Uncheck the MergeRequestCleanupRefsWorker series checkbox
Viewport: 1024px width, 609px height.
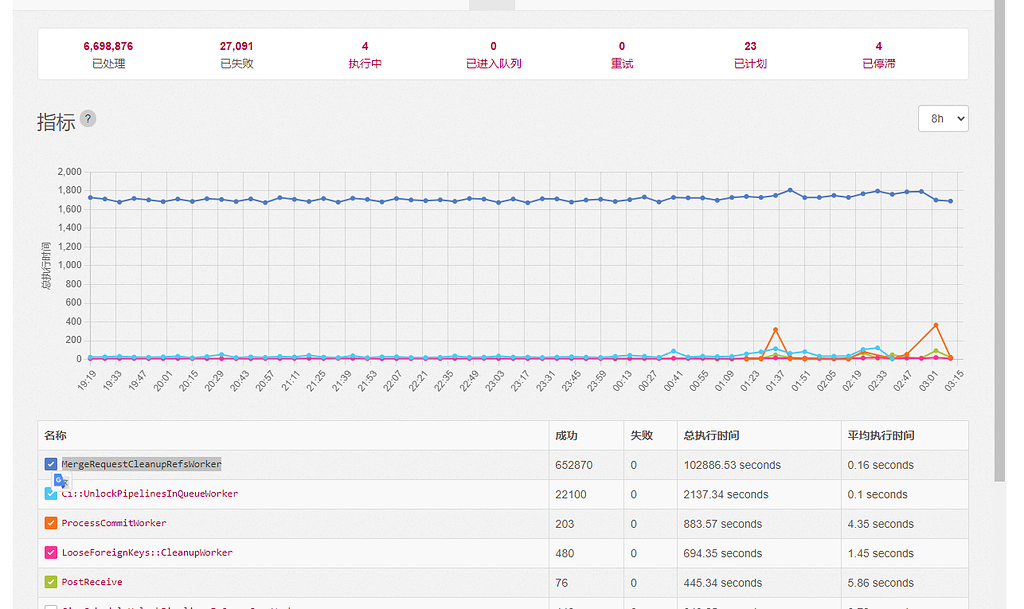point(52,463)
